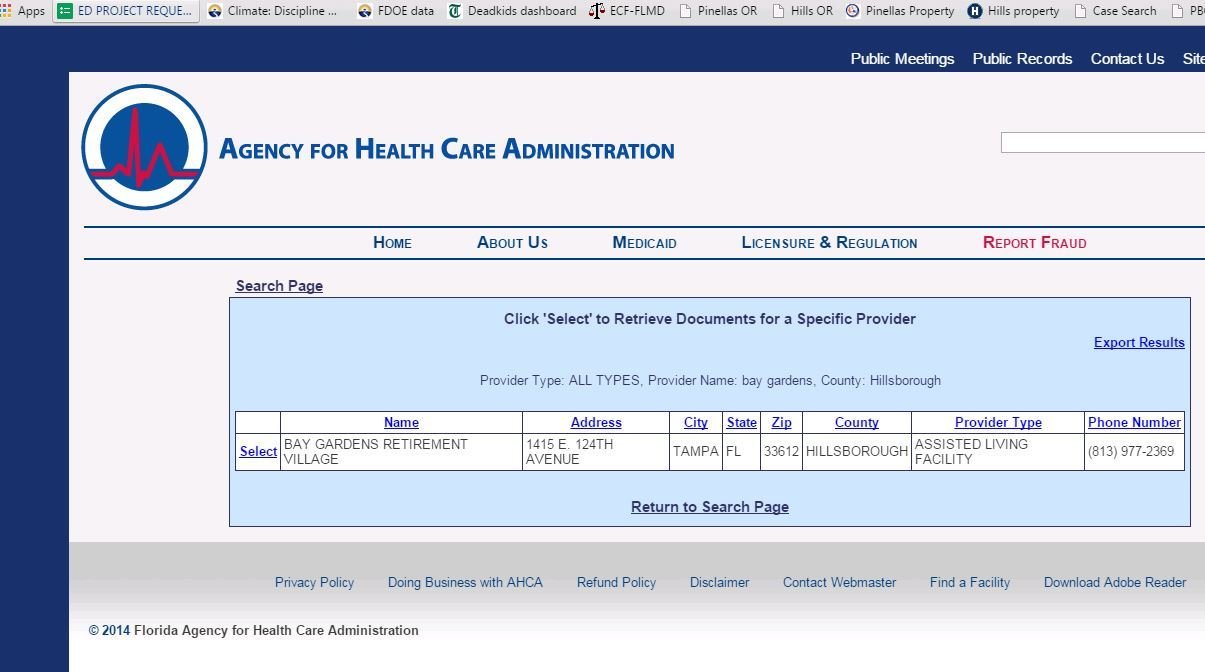Open Doing Business with AHCA link
The image size is (1205, 672).
pos(465,582)
